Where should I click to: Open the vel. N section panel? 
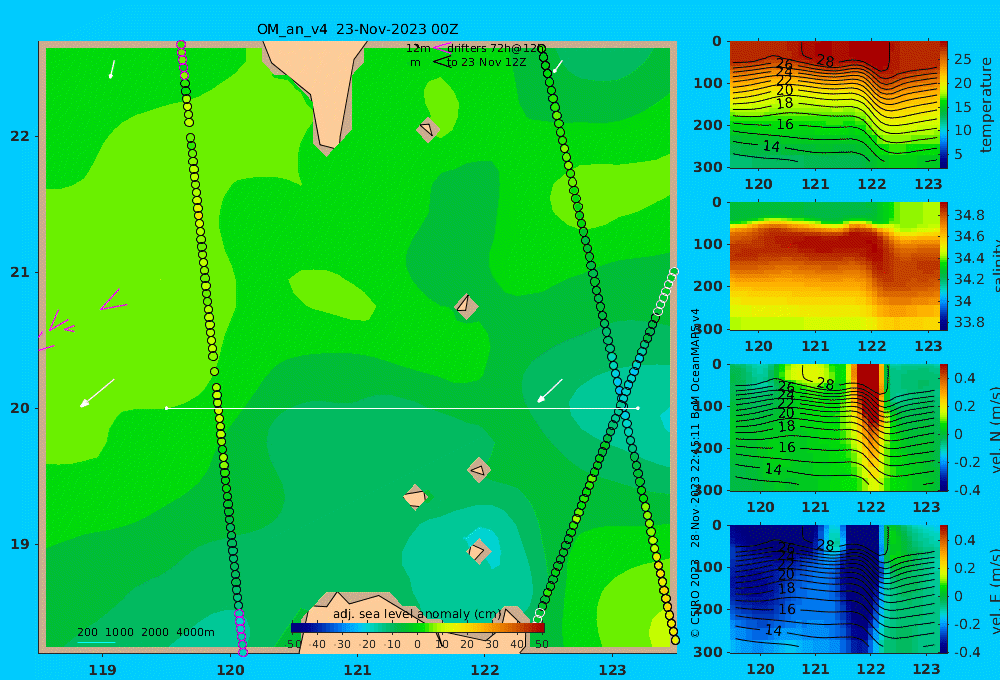834,427
